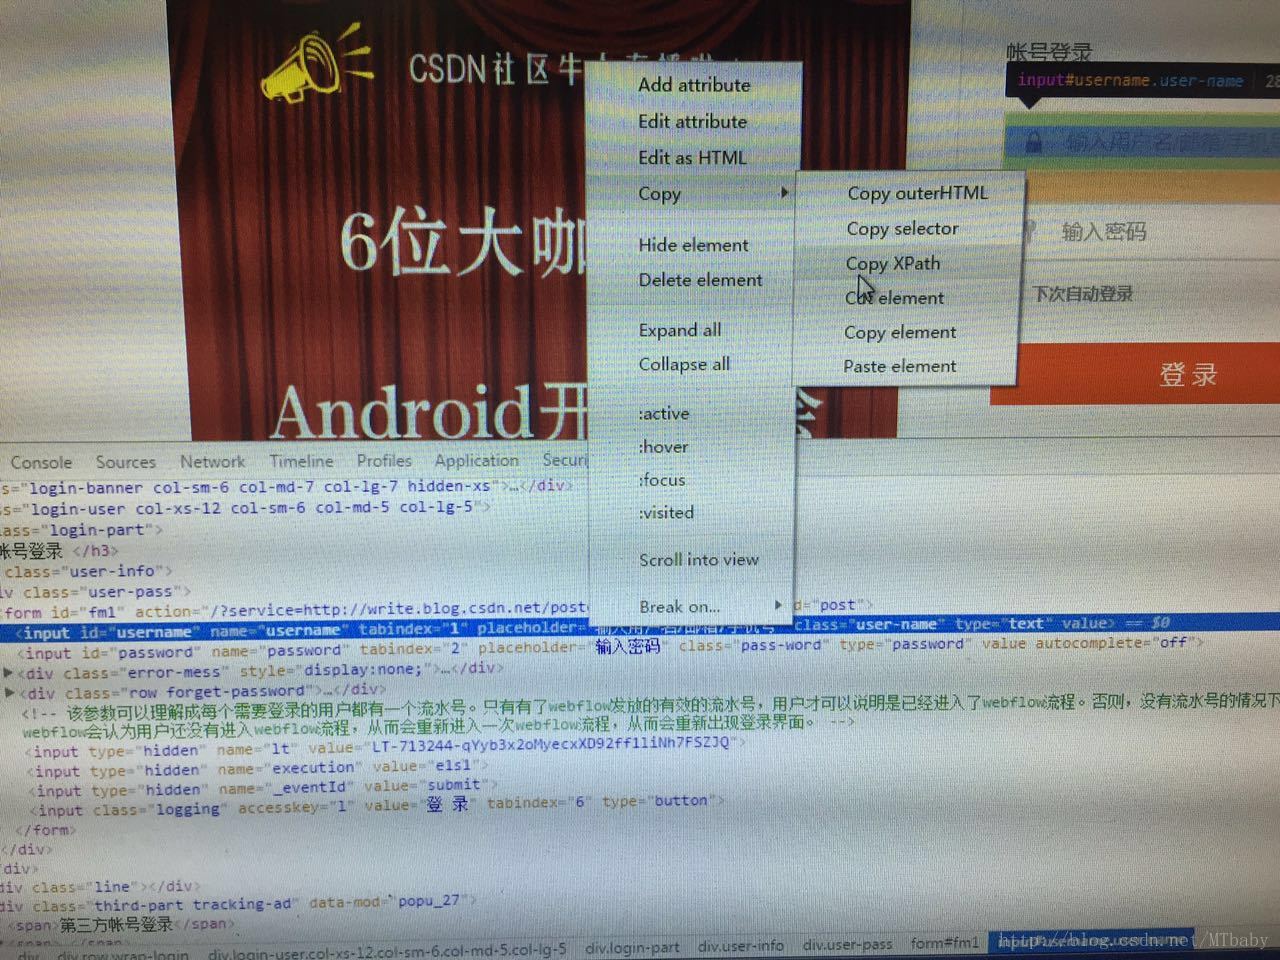Open the Profiles tab
Screen dimensions: 1280x960
click(384, 460)
